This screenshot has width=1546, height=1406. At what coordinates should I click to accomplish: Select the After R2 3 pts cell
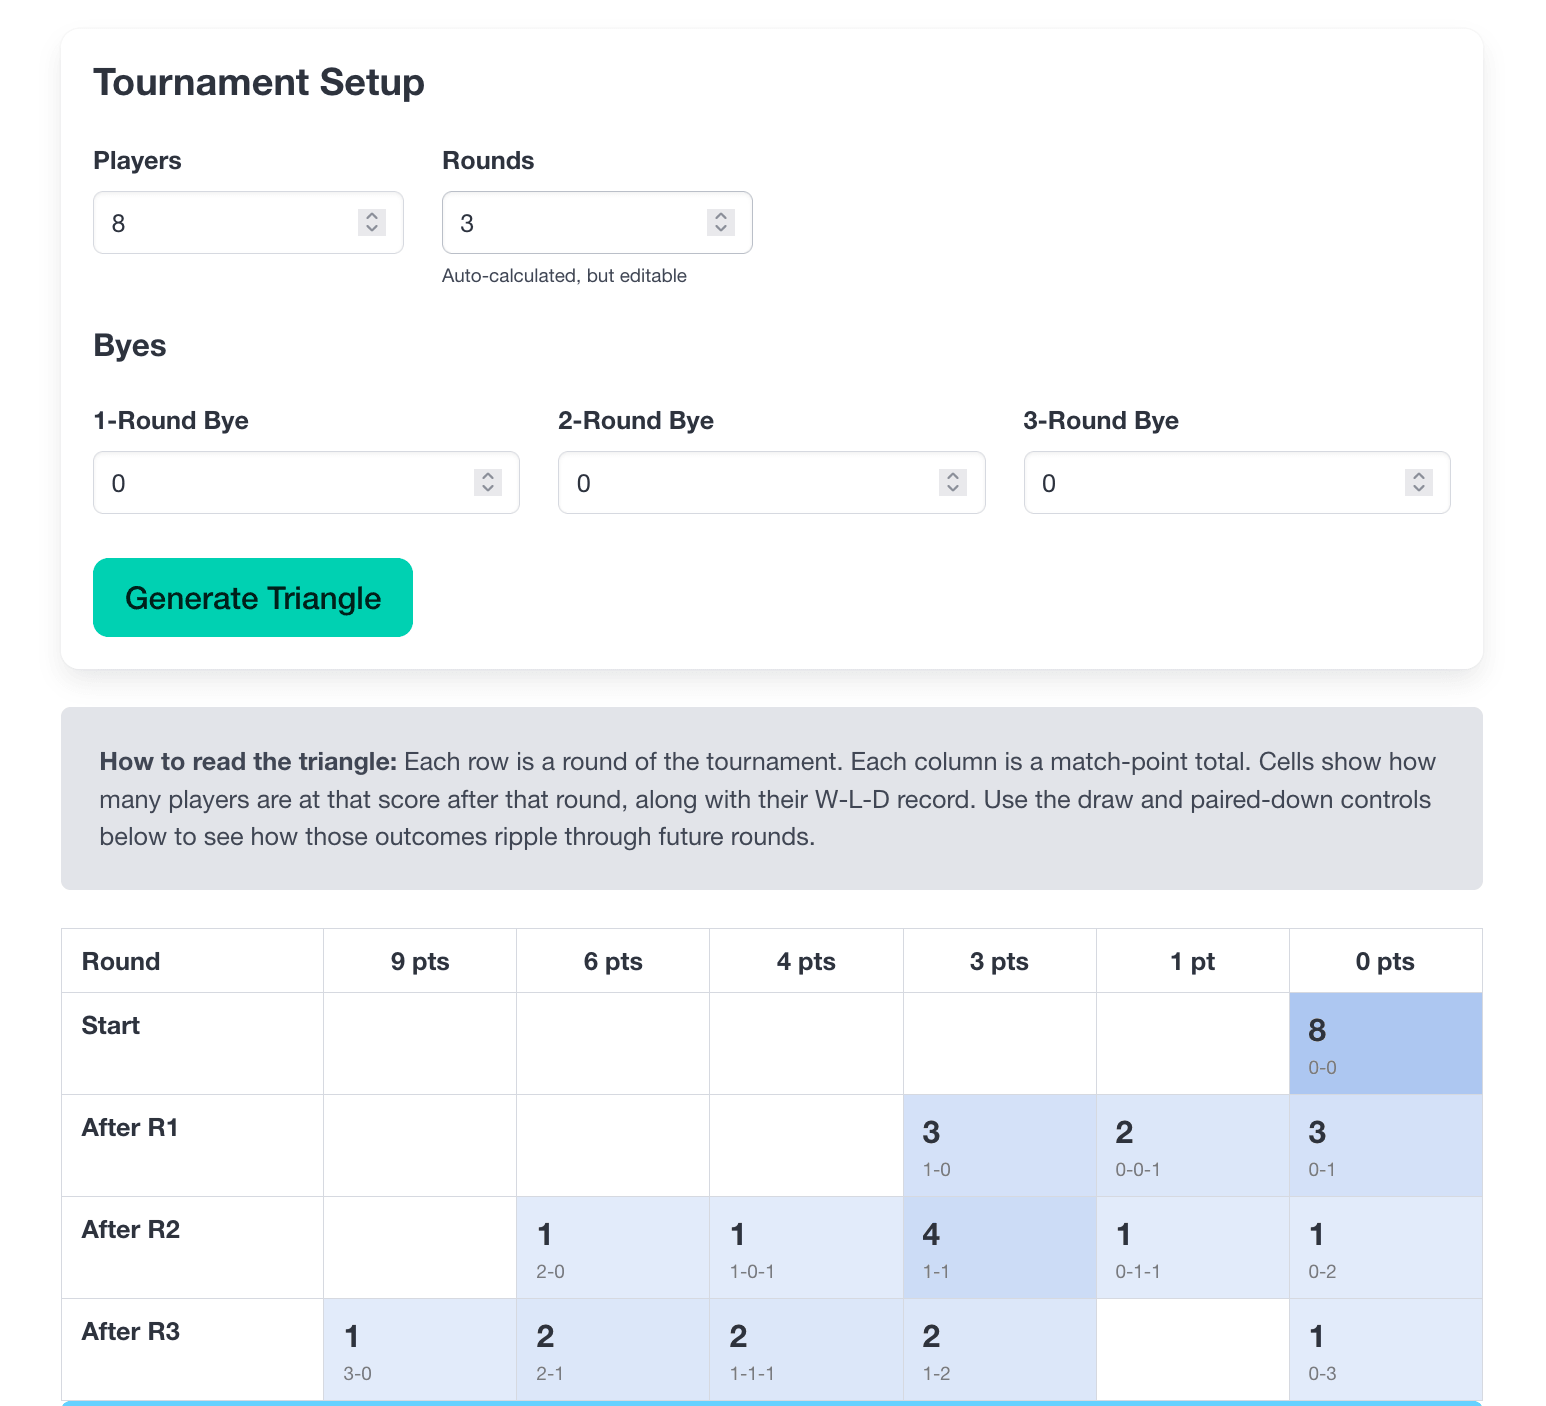(999, 1247)
